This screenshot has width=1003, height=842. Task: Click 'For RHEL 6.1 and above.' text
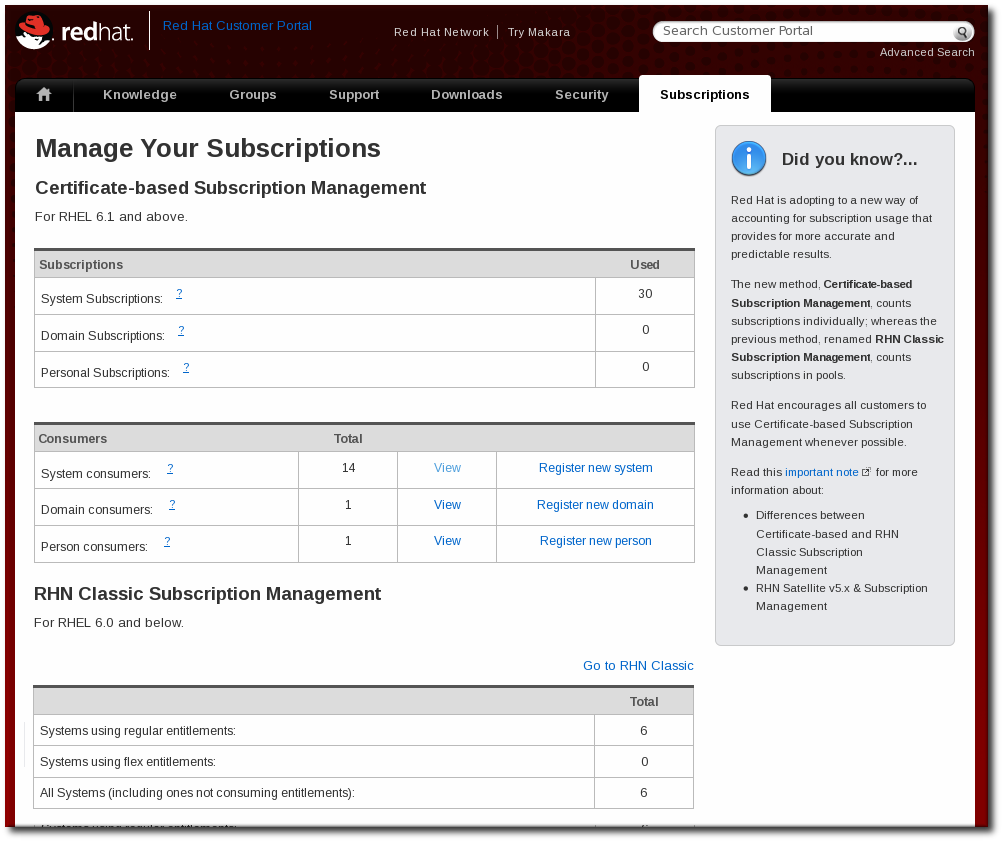pyautogui.click(x=111, y=217)
